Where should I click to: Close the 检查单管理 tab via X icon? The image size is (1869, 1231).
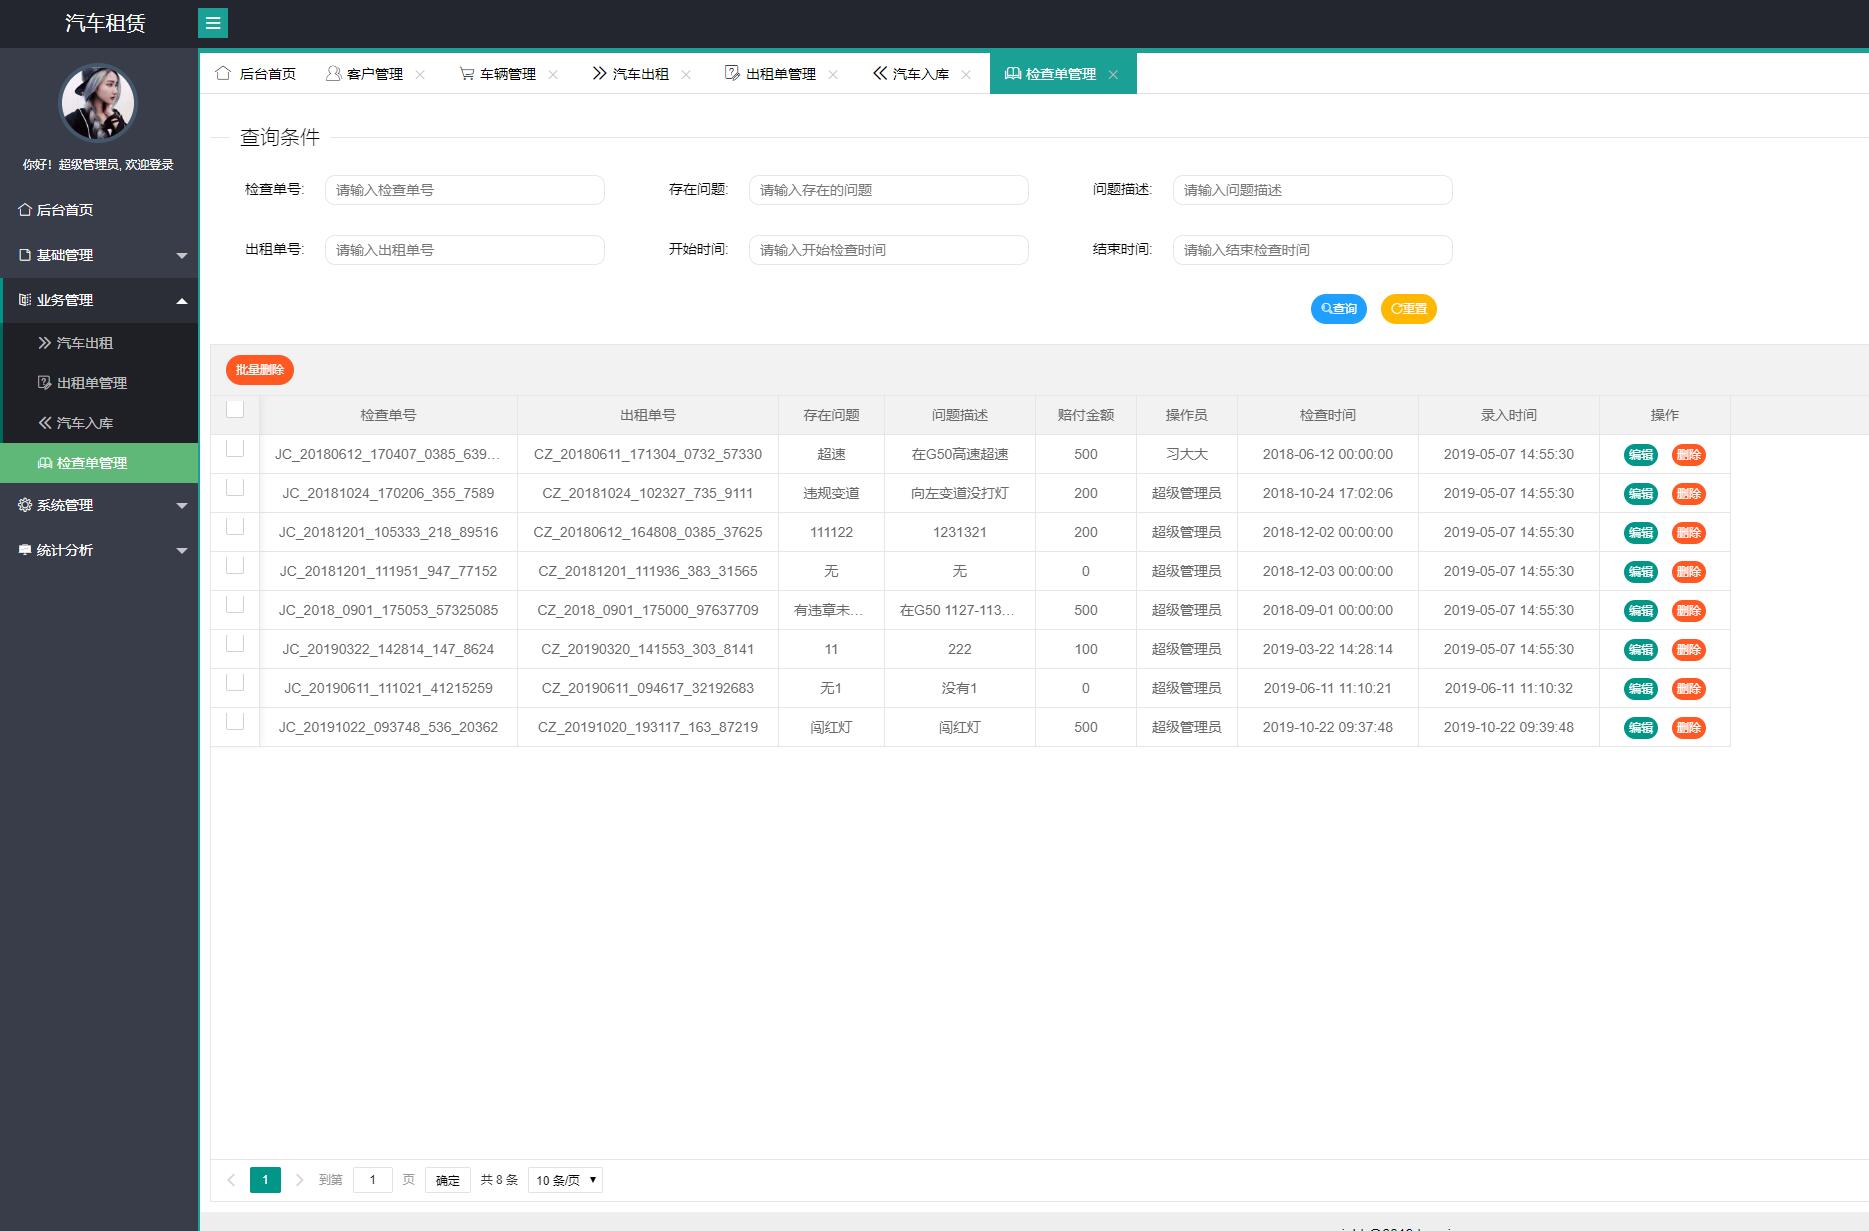1113,75
